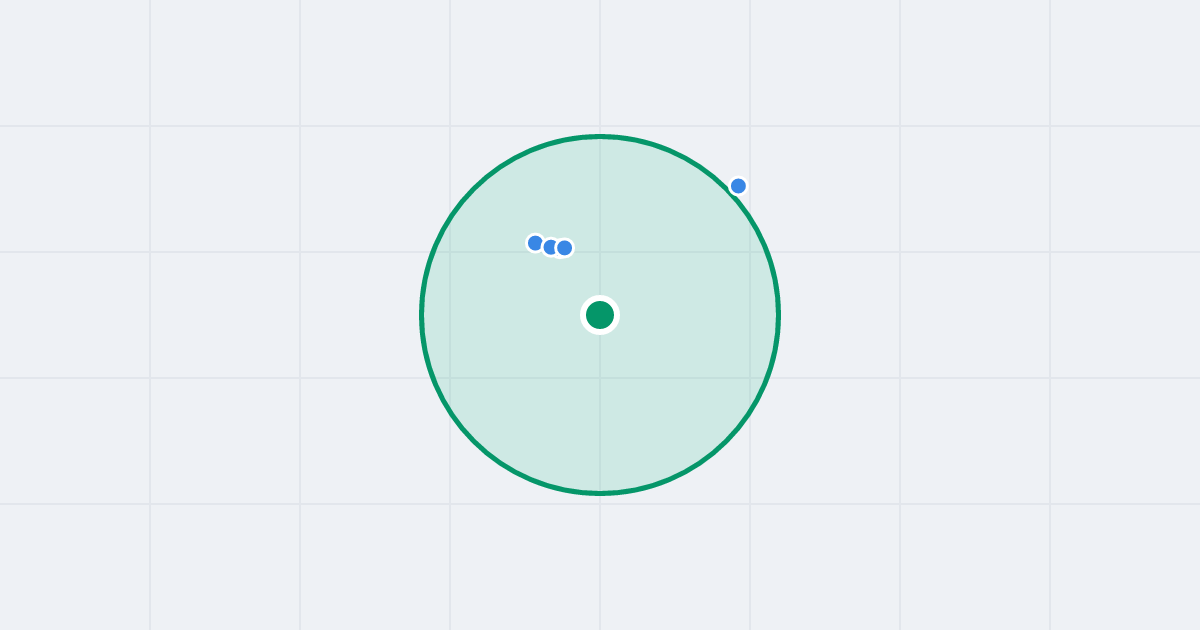Viewport: 1200px width, 630px height.
Task: Select the leftmost blue dot in the cluster
Action: tap(535, 243)
